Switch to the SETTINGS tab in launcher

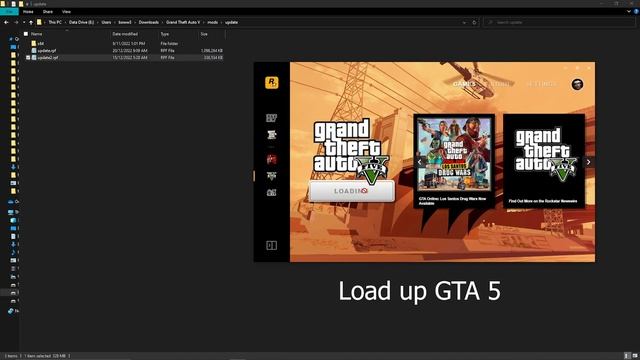pos(541,84)
